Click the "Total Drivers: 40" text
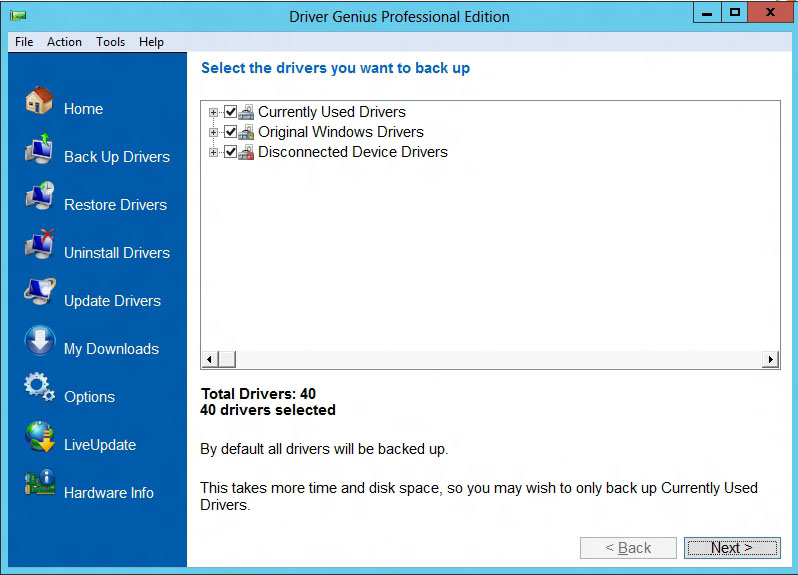This screenshot has width=798, height=575. (x=259, y=393)
